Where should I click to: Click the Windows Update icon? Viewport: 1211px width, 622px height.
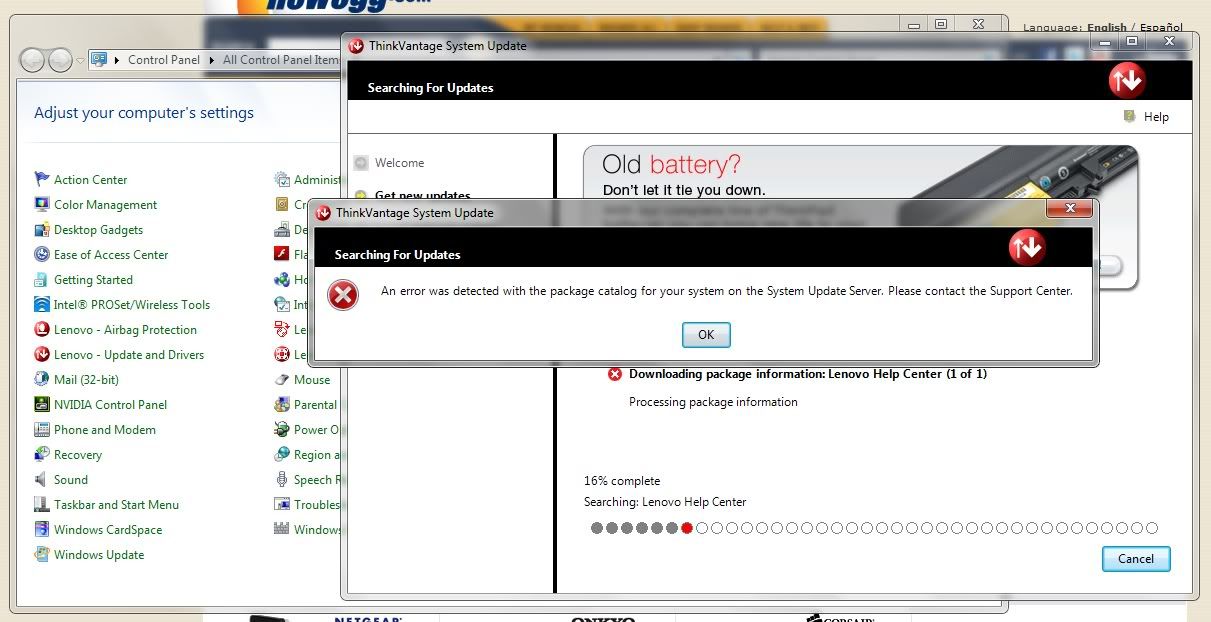[41, 555]
